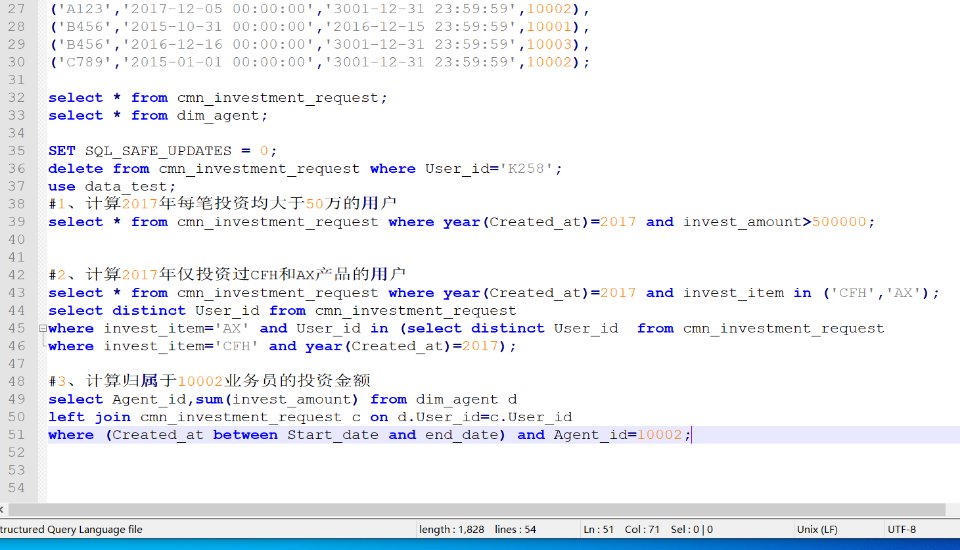Click 'invest_item' on line 43

coord(733,293)
